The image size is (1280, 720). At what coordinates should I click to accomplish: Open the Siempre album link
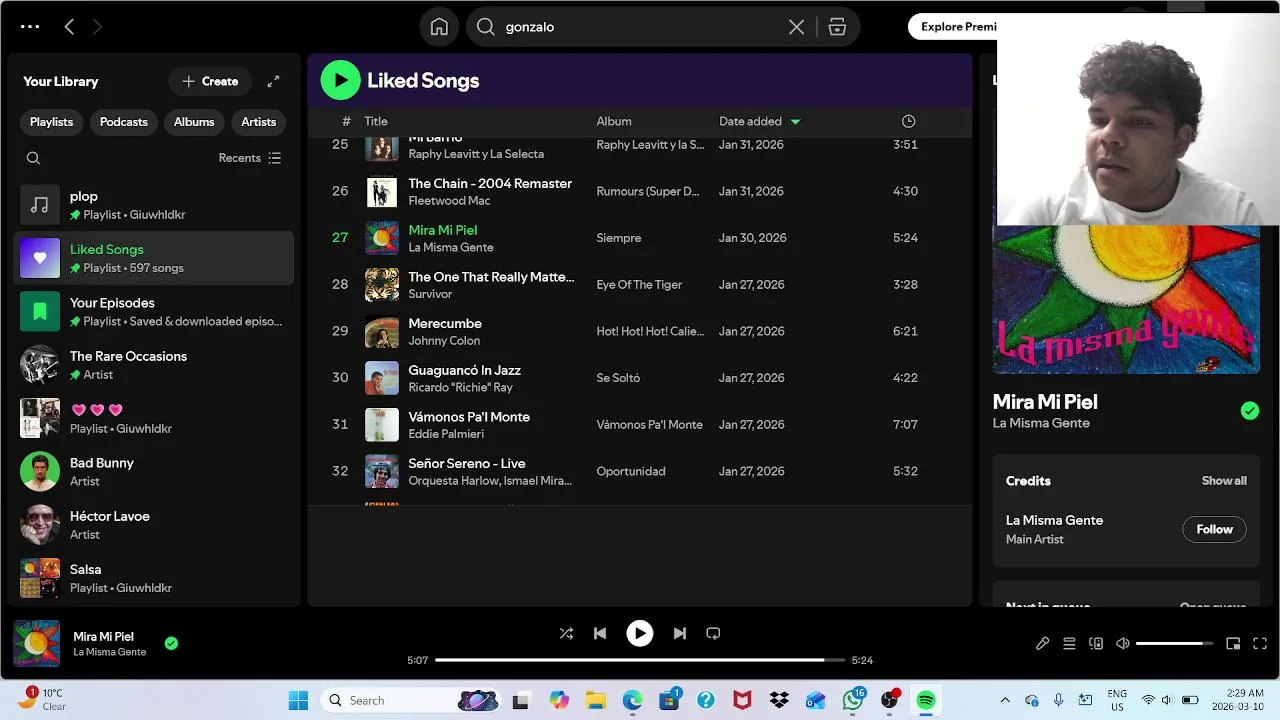click(619, 238)
